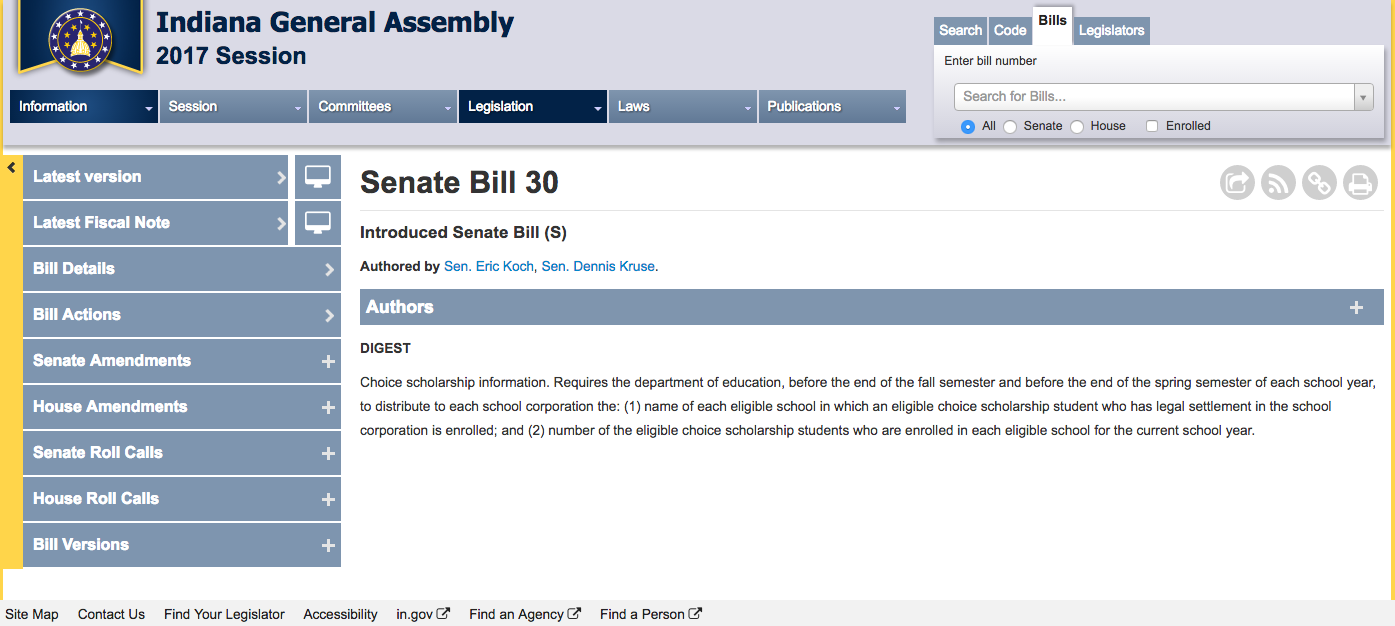This screenshot has width=1395, height=626.
Task: Open the Sen. Eric Koch link
Action: 489,267
